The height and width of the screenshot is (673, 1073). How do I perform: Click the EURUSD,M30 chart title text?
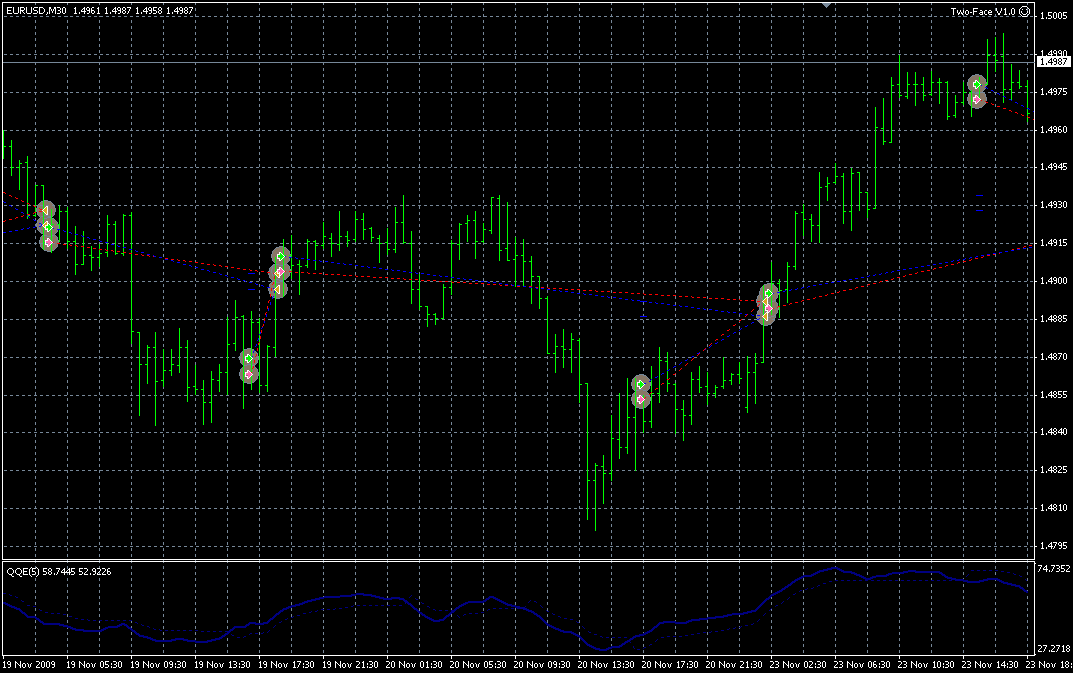[x=36, y=10]
